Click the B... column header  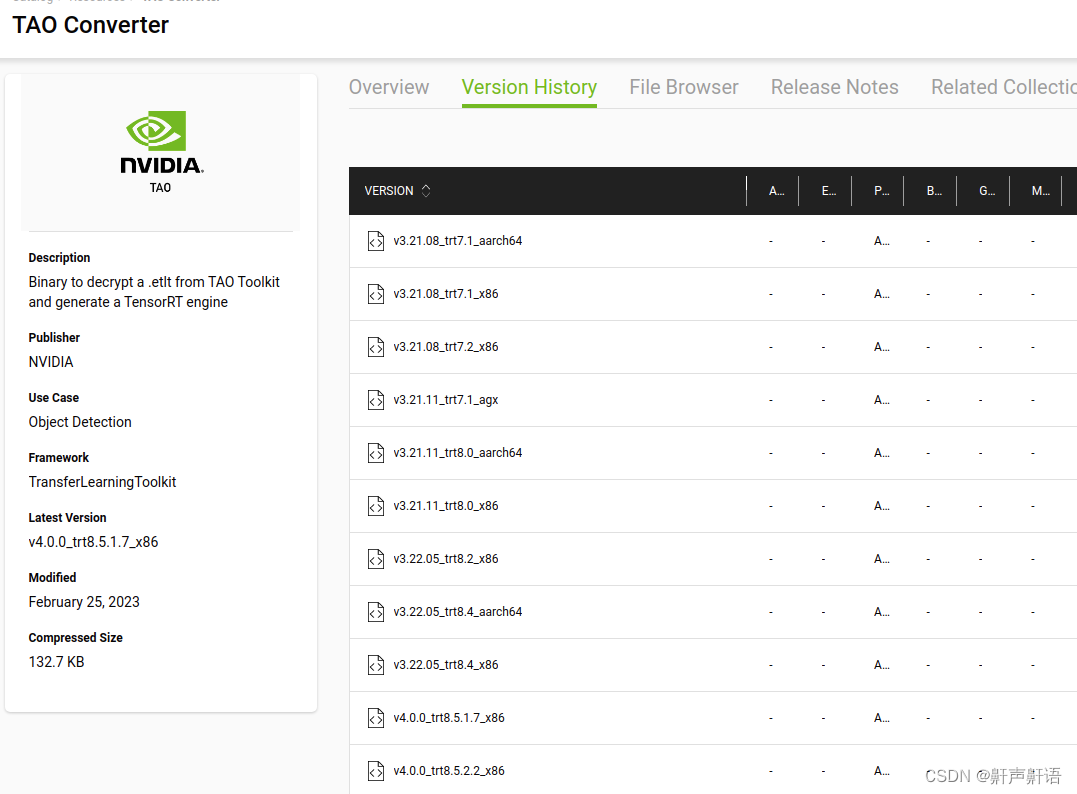coord(934,191)
